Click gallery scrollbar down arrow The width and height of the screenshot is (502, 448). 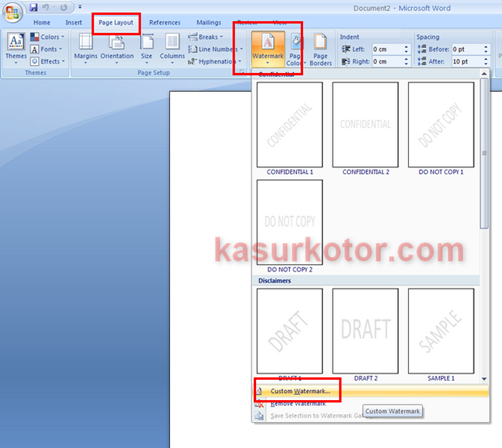(x=484, y=379)
